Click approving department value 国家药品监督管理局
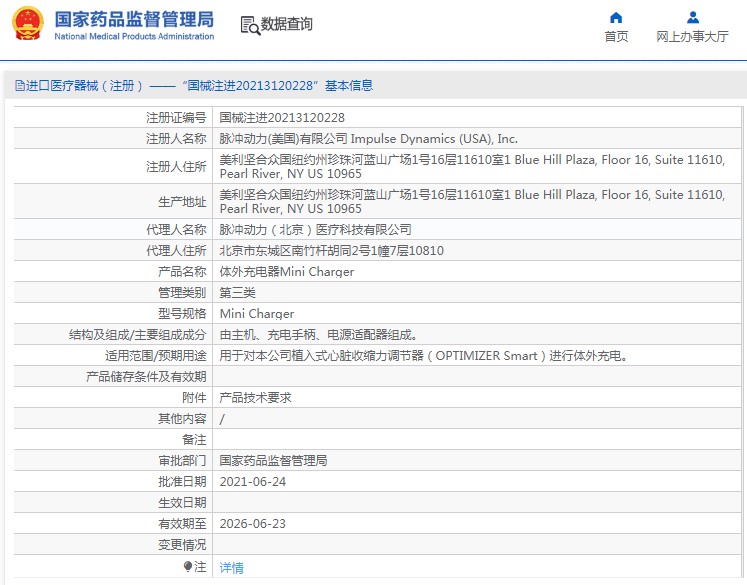This screenshot has width=747, height=585. (x=273, y=461)
